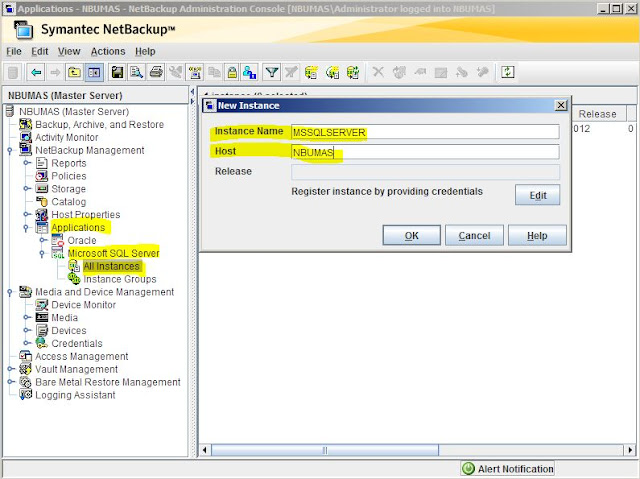Click Cancel in New Instance dialog
This screenshot has width=640, height=479.
point(474,235)
